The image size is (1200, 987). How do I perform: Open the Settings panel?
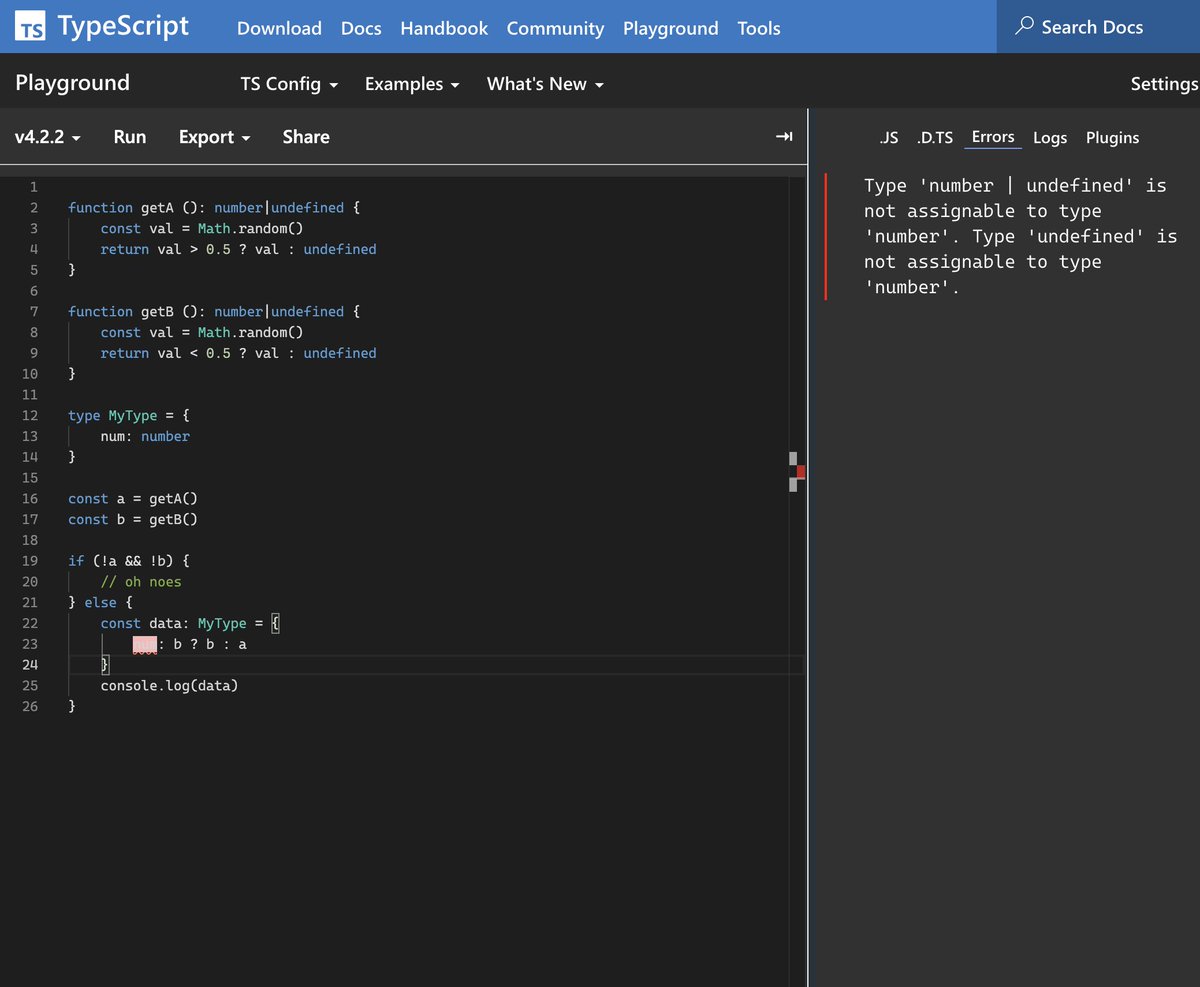1164,84
